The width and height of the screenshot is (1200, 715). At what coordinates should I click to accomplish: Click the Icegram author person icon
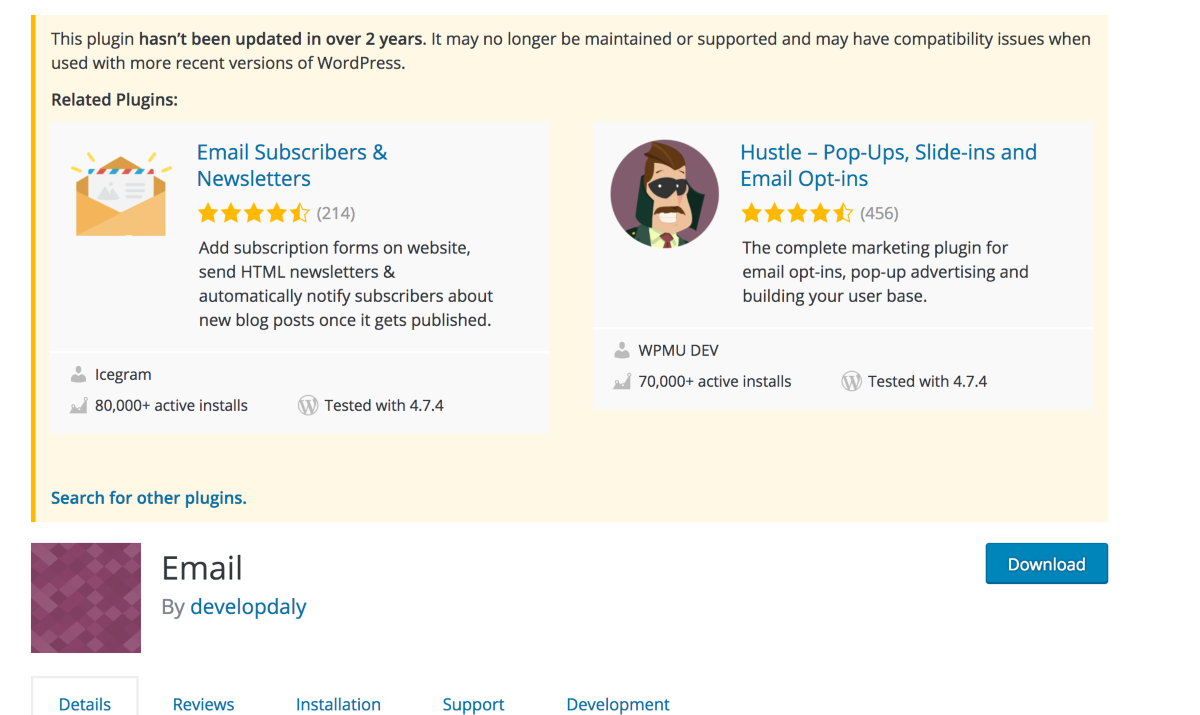coord(78,375)
